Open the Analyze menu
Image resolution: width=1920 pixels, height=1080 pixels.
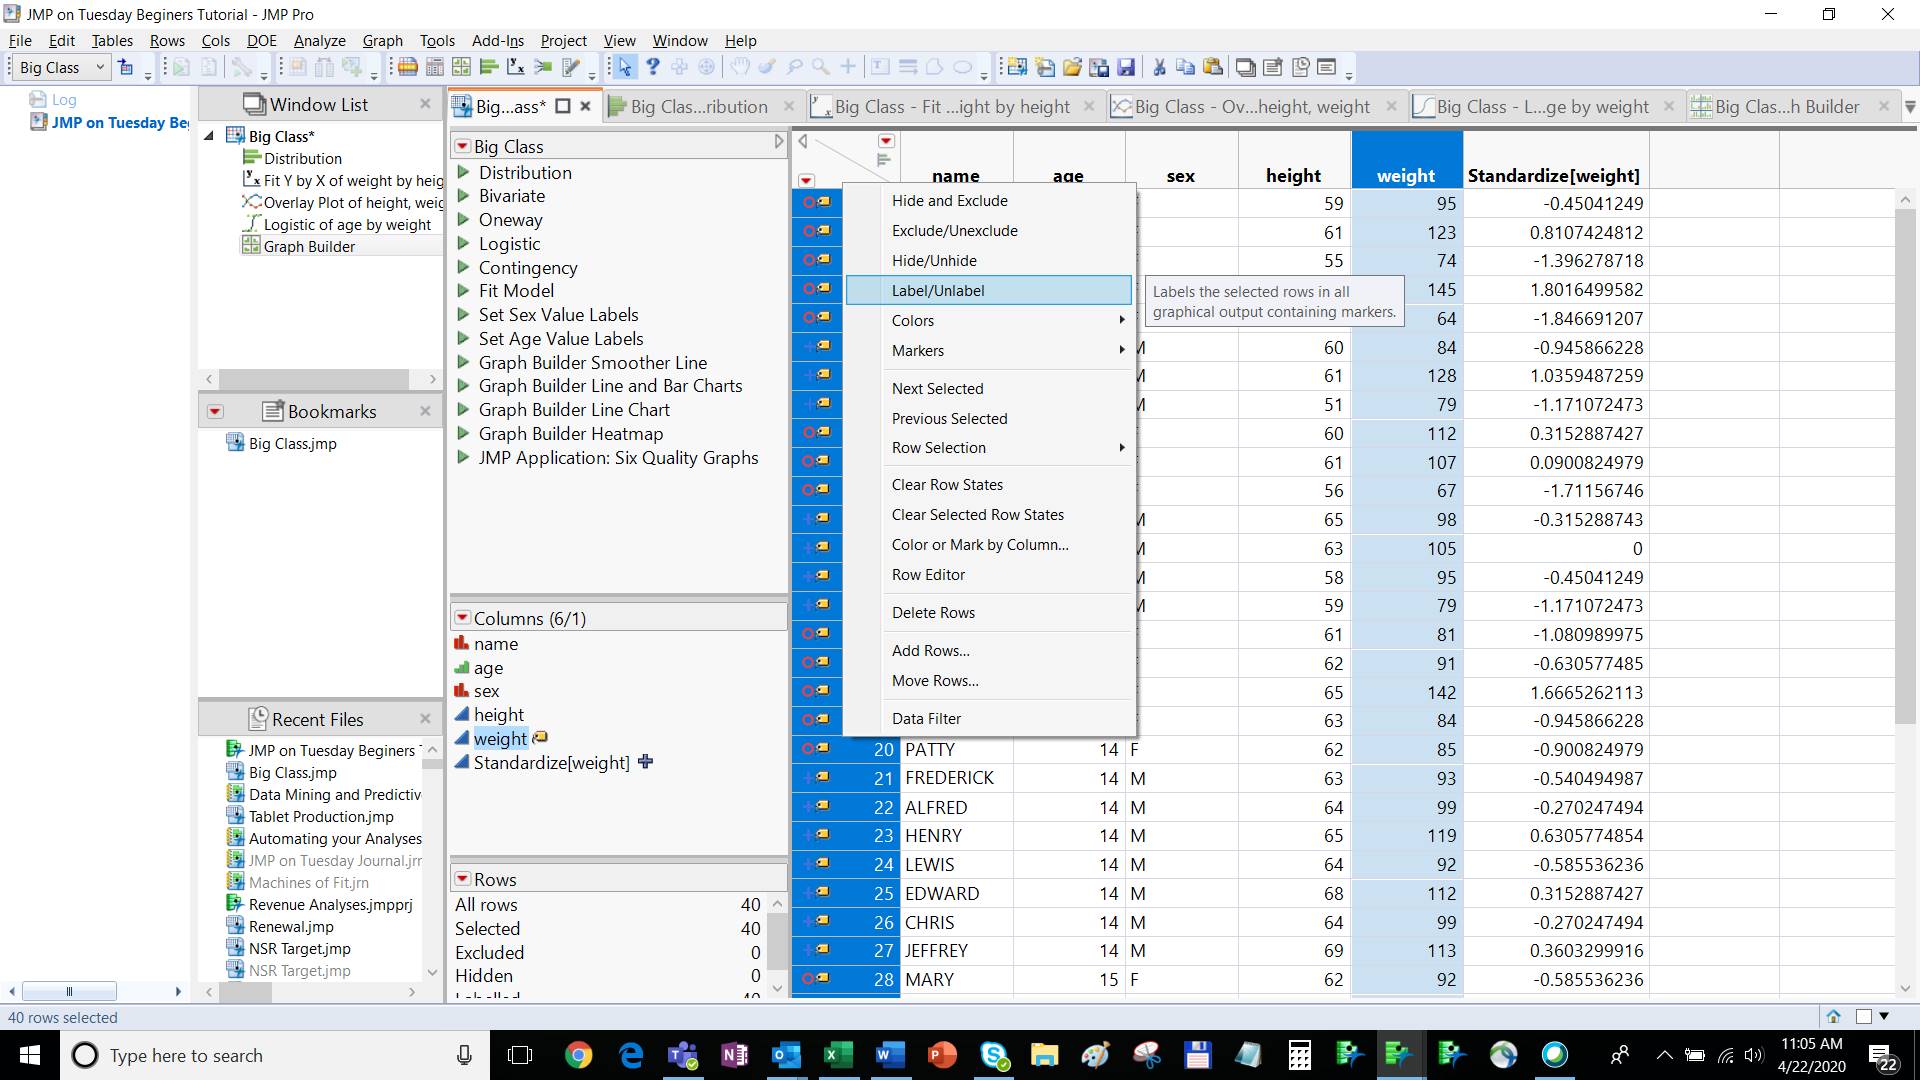click(x=318, y=40)
